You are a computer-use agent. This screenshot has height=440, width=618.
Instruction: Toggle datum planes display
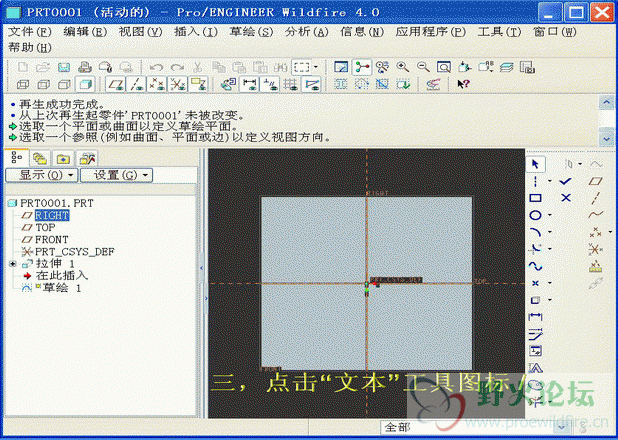[x=116, y=84]
